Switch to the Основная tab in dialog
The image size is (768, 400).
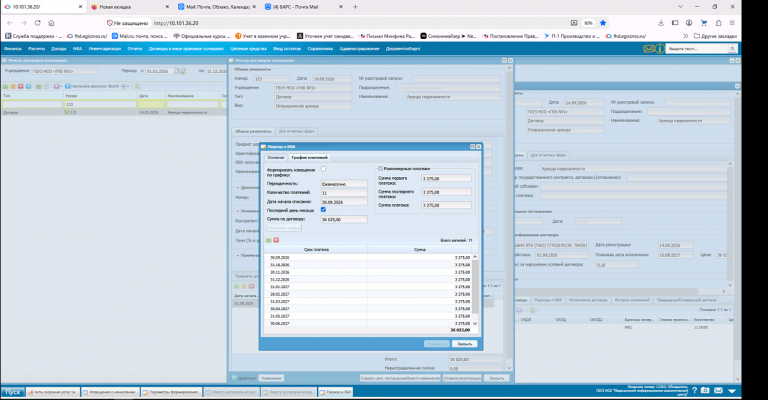[x=275, y=158]
